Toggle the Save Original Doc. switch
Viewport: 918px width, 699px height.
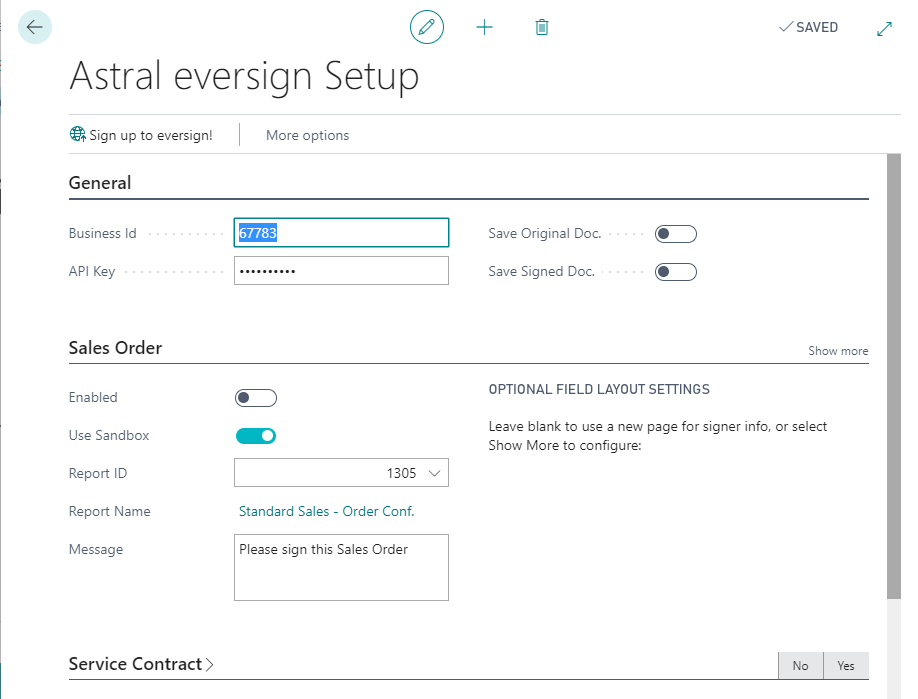coord(675,234)
